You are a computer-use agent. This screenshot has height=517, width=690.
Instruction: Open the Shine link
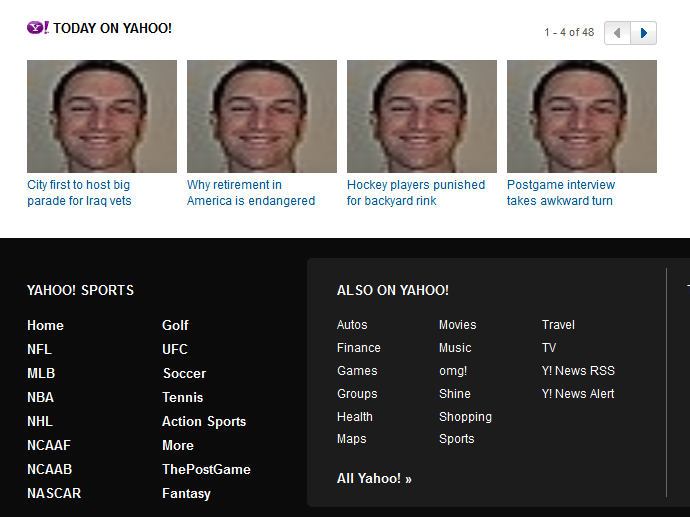coord(455,394)
